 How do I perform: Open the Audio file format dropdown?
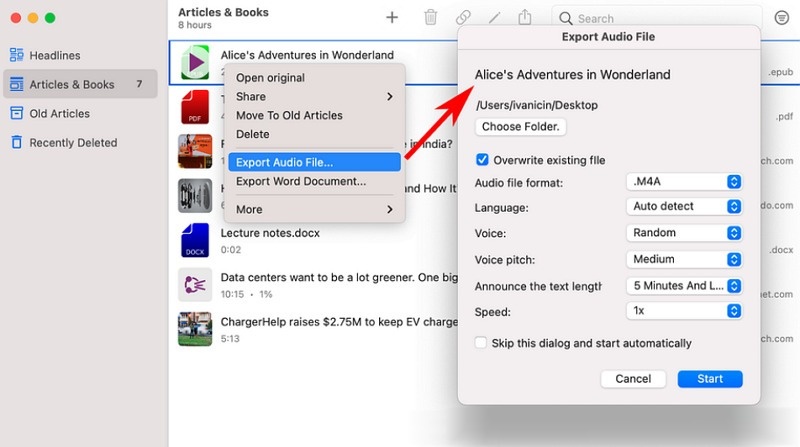pos(685,182)
